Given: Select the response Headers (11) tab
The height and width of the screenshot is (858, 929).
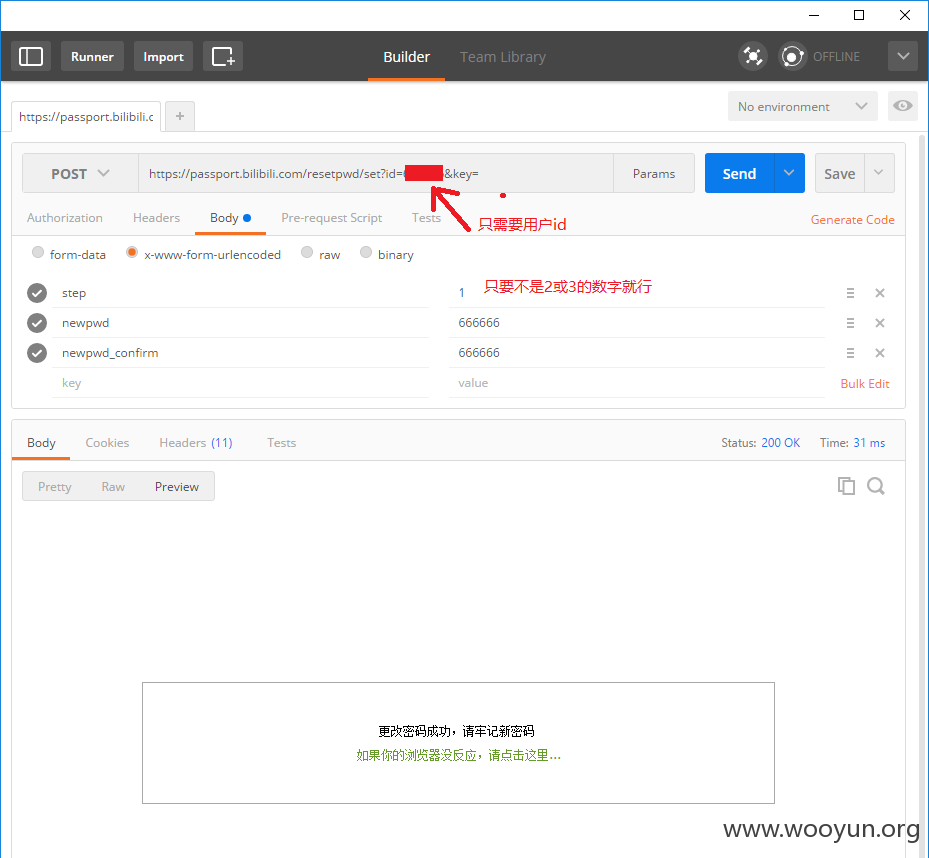Looking at the screenshot, I should [x=196, y=443].
